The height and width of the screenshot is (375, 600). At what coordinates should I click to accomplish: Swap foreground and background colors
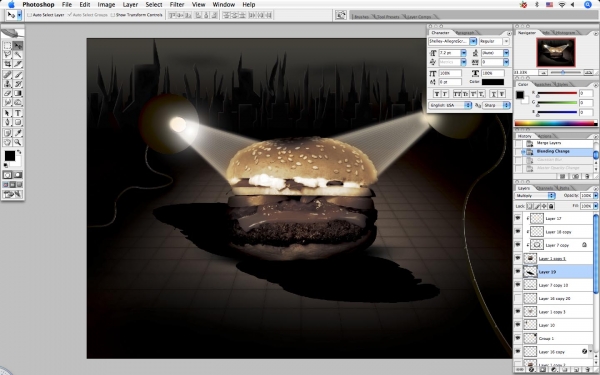(19, 152)
